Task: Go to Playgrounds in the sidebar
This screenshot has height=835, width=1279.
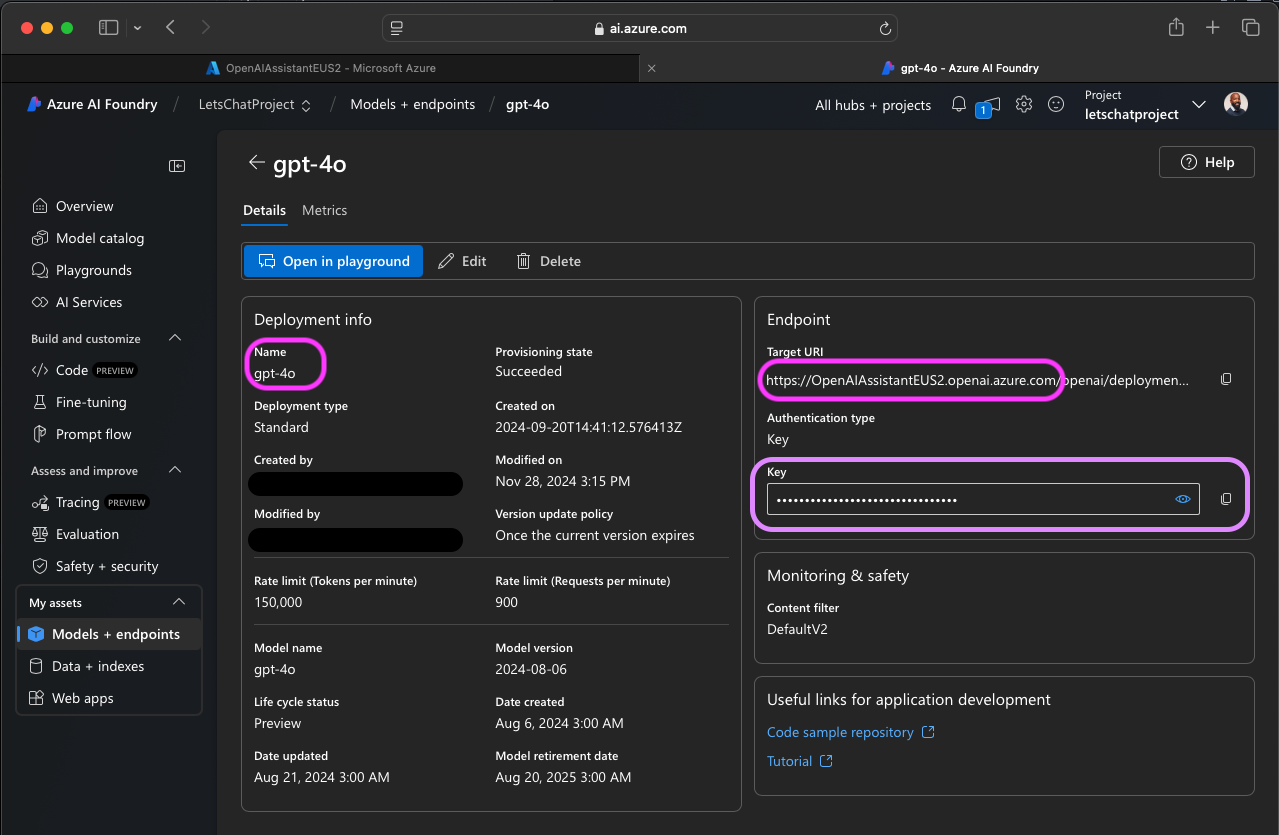Action: (93, 270)
